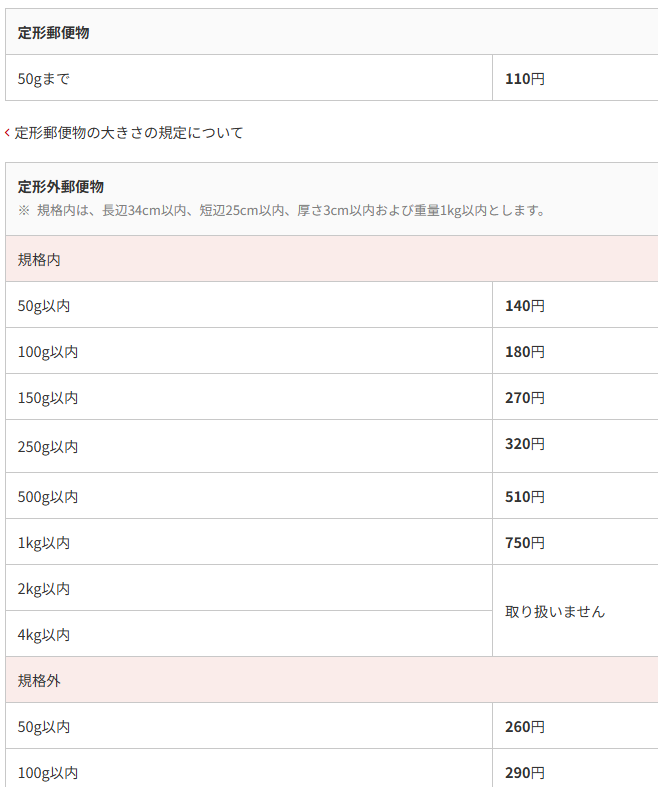The height and width of the screenshot is (787, 658).
Task: Click the 750円 price for 1kg以内
Action: point(525,542)
